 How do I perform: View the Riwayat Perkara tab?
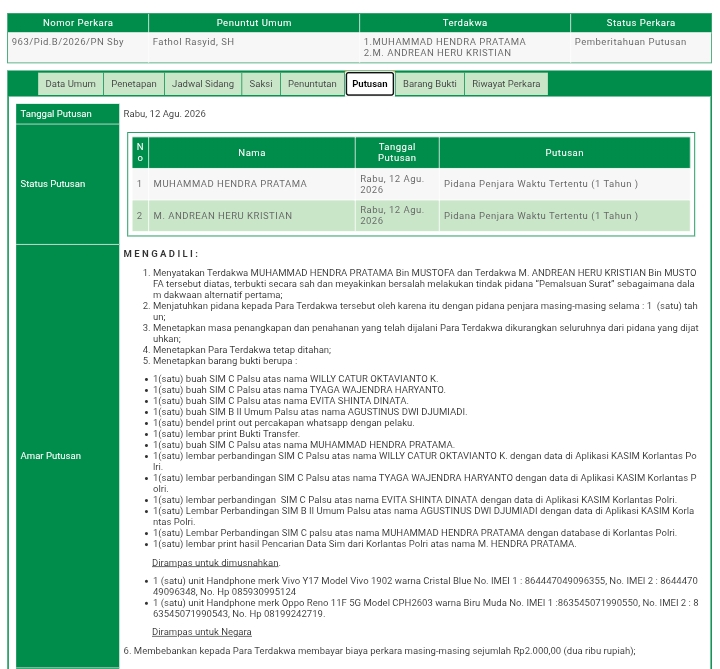(x=506, y=84)
